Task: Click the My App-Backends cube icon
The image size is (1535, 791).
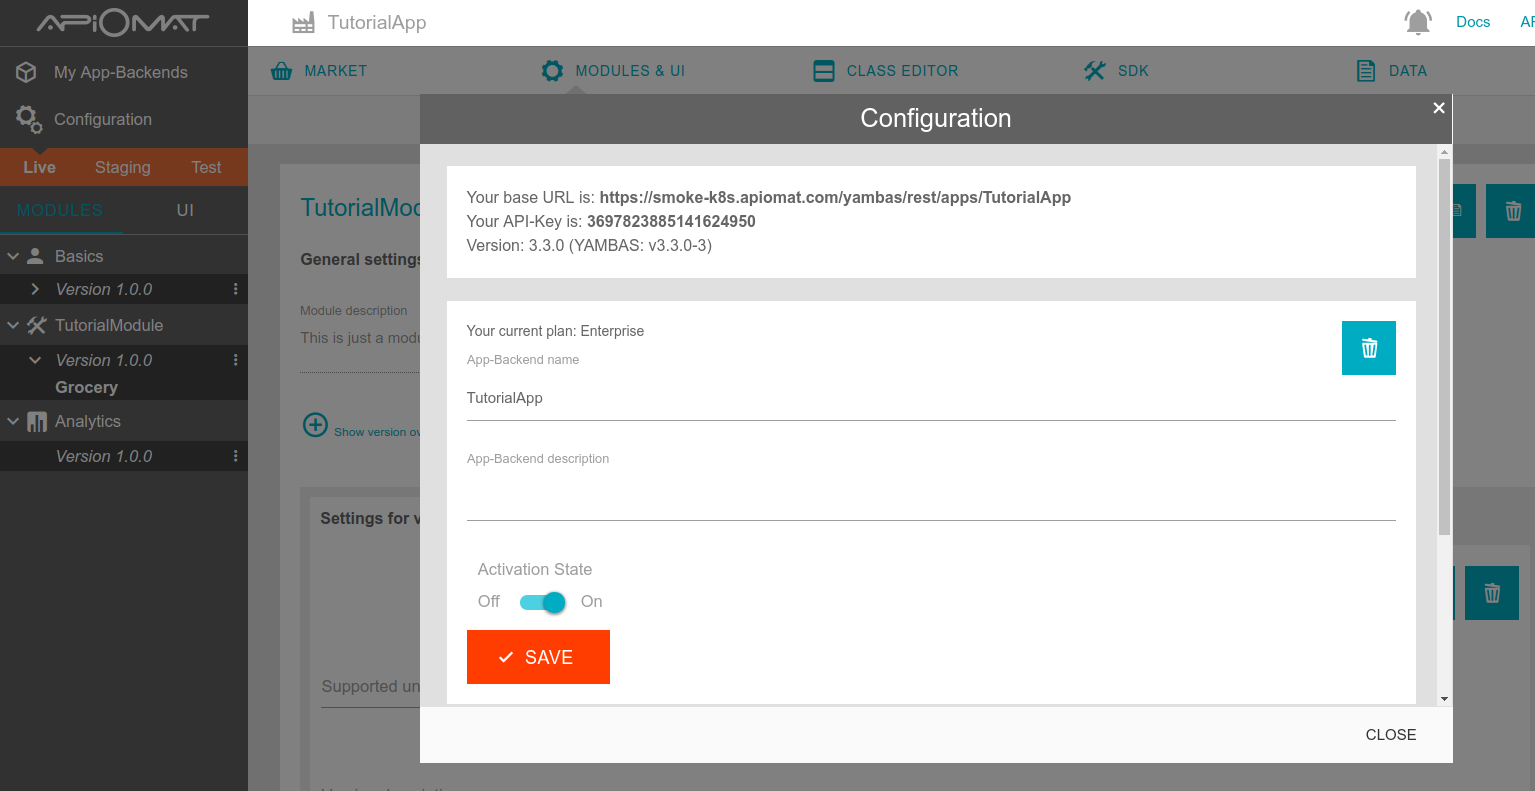Action: click(x=27, y=72)
